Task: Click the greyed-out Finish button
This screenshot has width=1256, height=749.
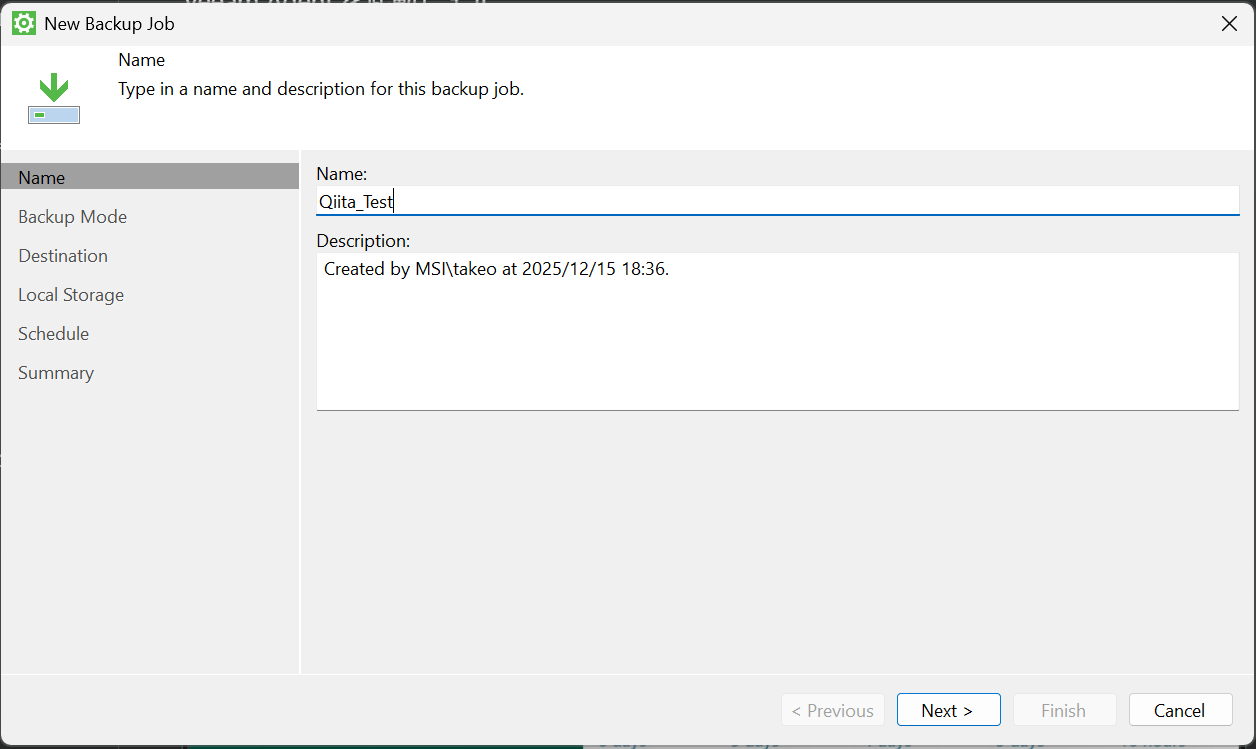Action: [1064, 710]
